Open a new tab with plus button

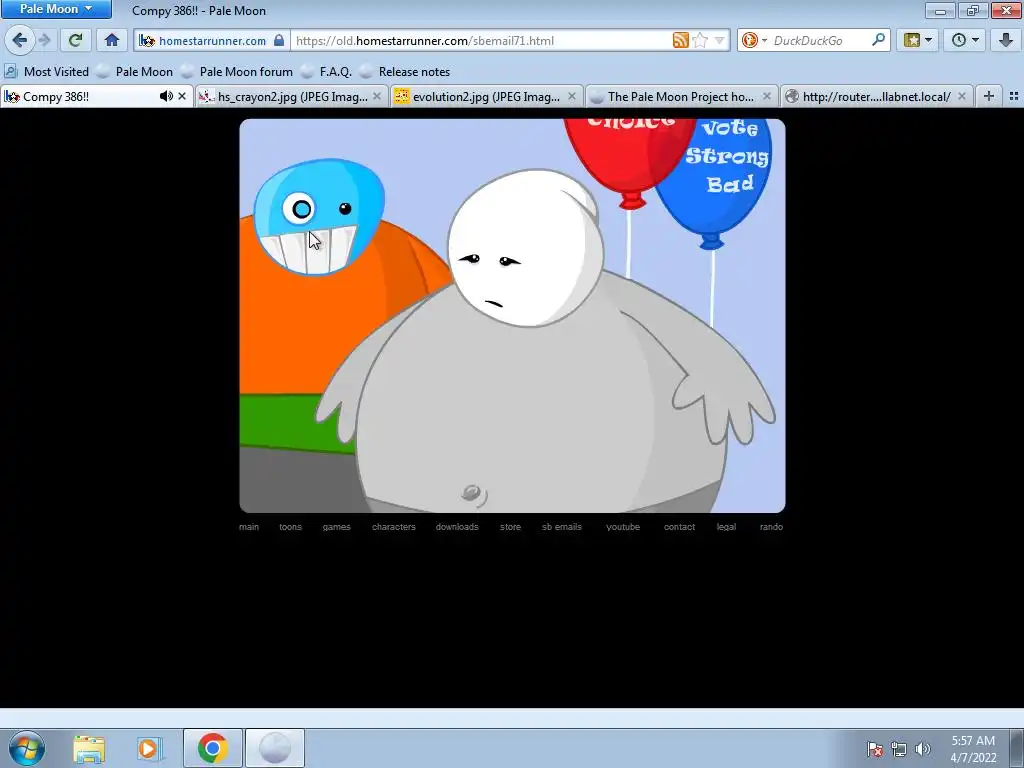[989, 97]
